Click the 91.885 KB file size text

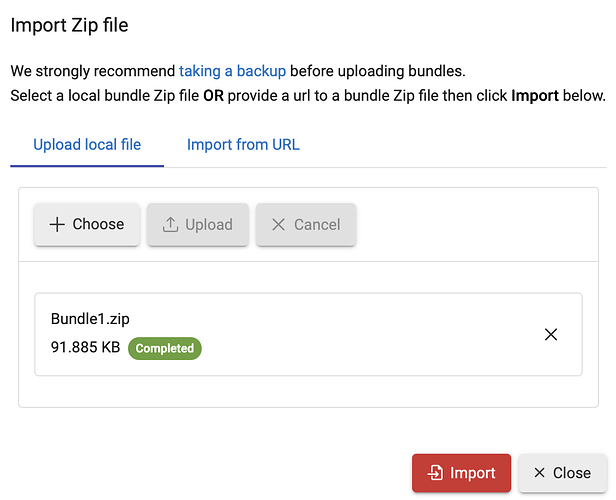[x=85, y=348]
